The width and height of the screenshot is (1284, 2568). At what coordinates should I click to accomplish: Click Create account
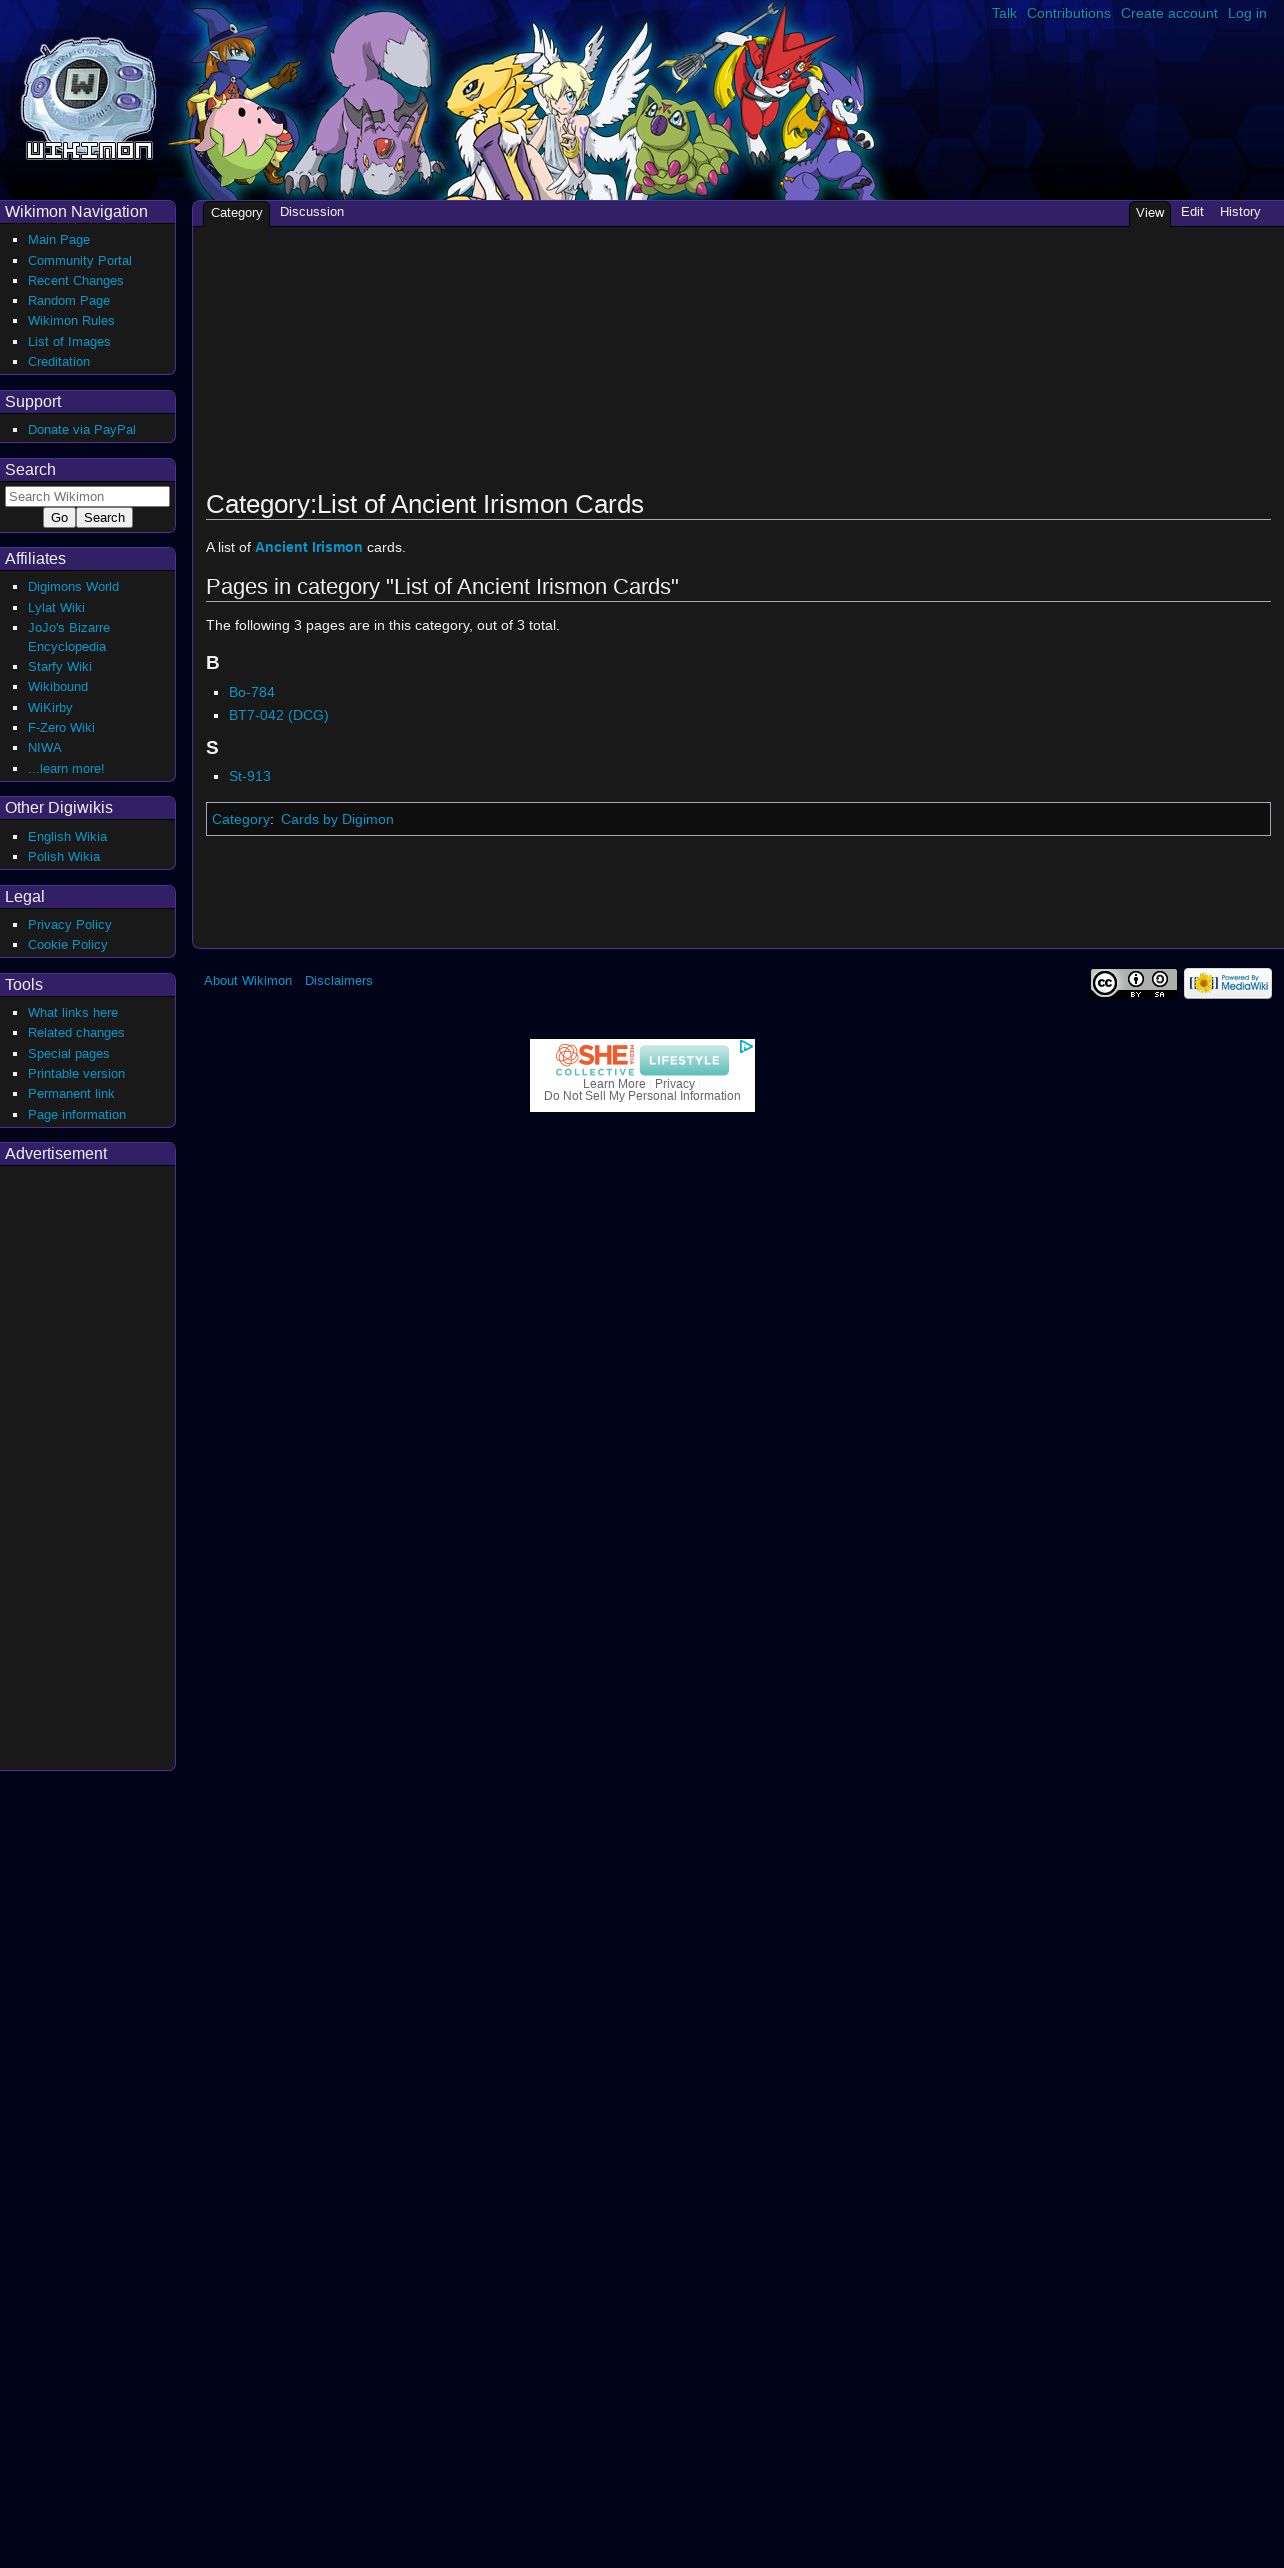(1169, 14)
